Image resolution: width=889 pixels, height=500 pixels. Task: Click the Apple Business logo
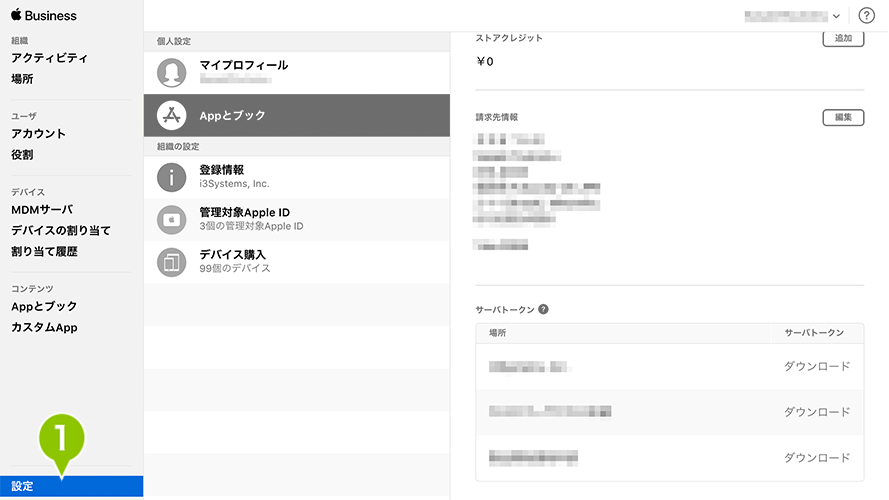[44, 15]
